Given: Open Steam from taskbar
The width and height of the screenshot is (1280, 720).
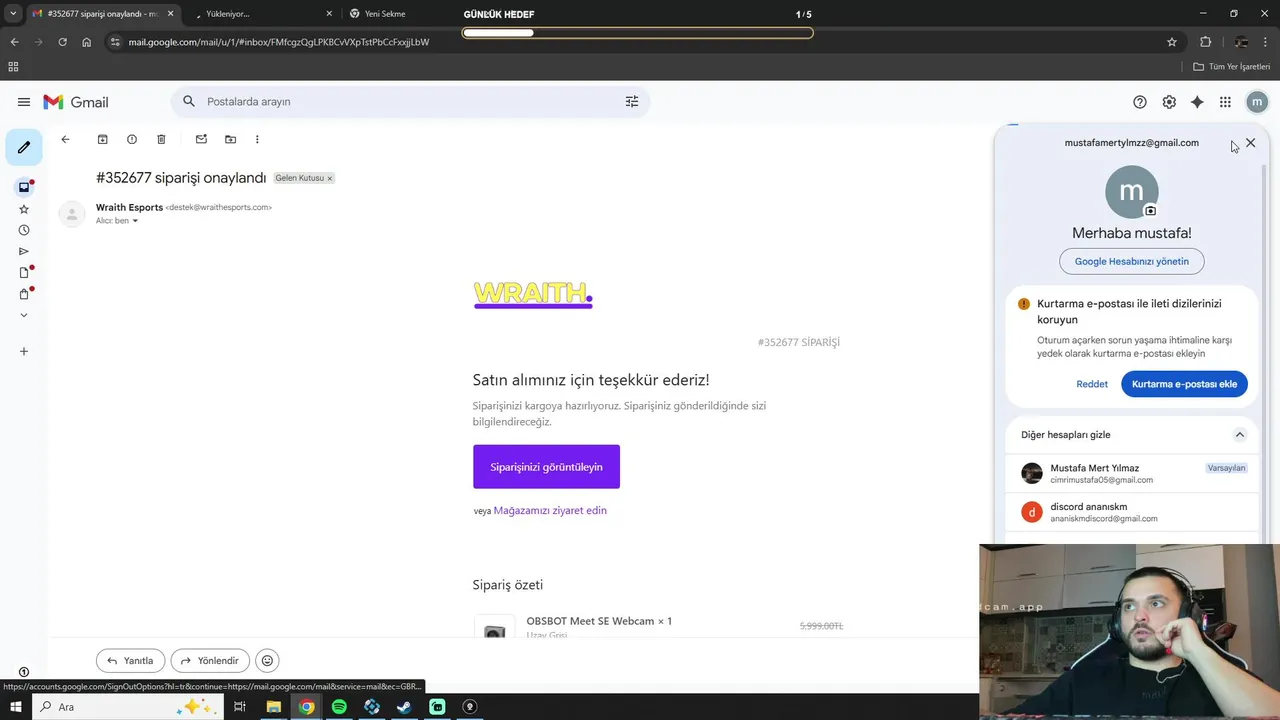Looking at the screenshot, I should point(404,707).
